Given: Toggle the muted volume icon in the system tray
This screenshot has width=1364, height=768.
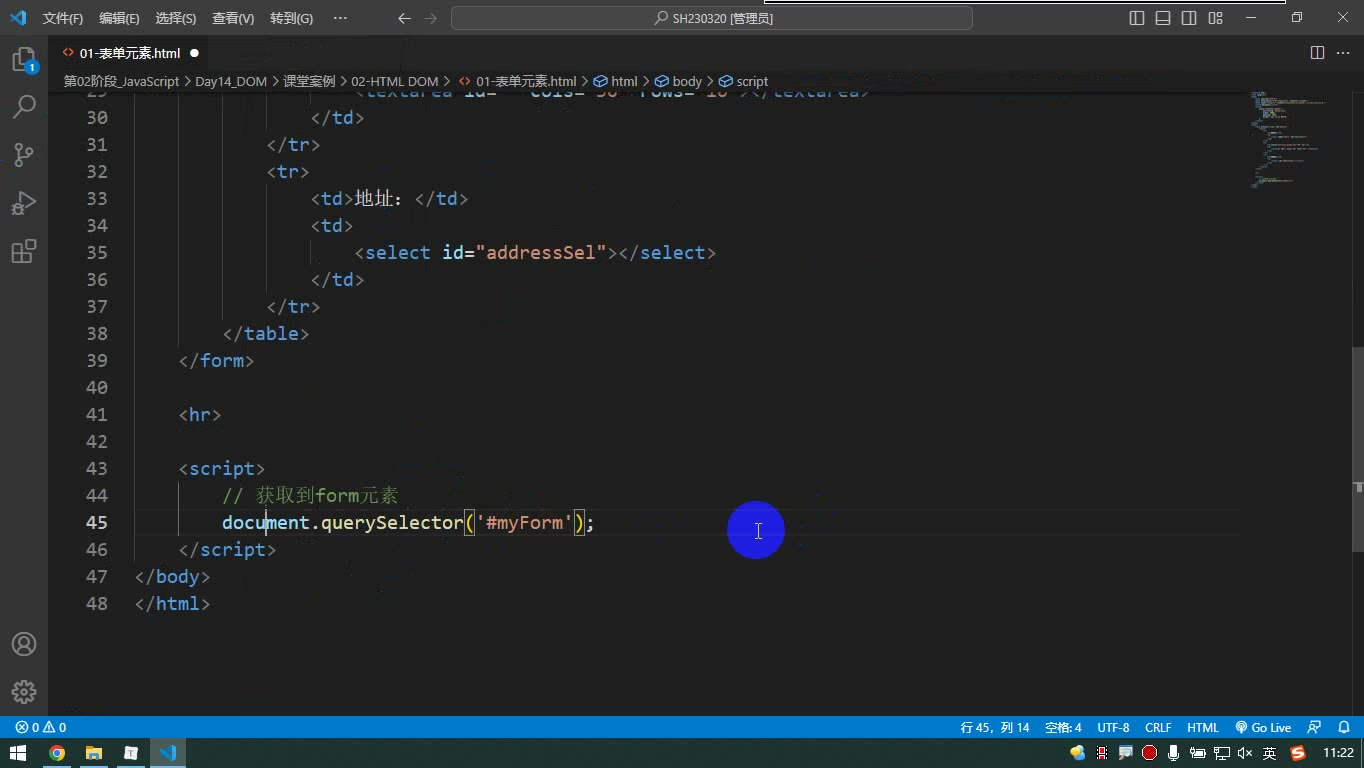Looking at the screenshot, I should click(1245, 753).
